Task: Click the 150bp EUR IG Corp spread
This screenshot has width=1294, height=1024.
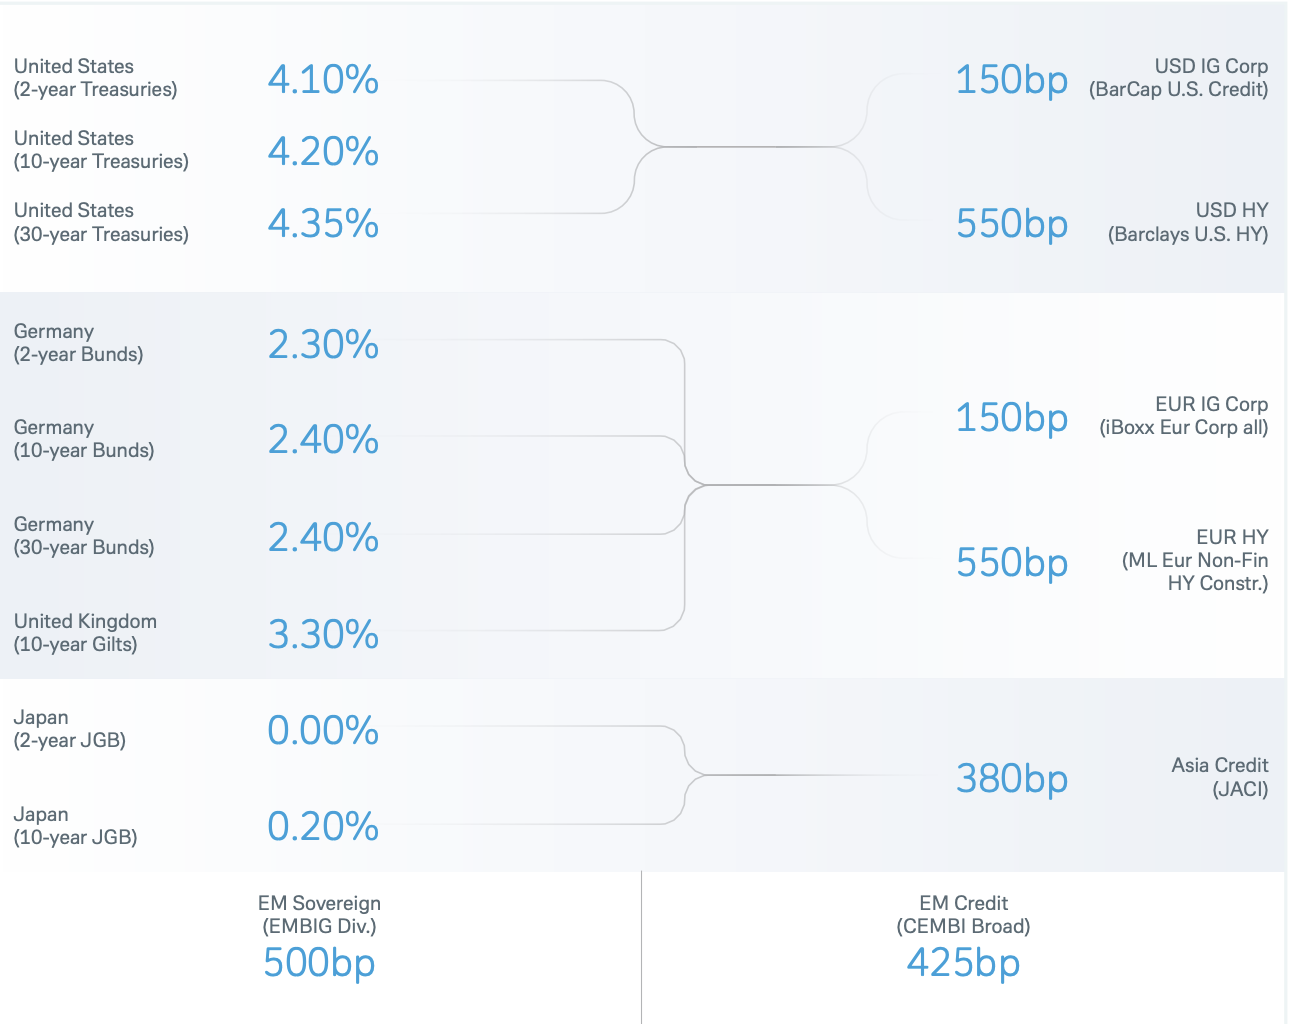Action: [x=1012, y=418]
